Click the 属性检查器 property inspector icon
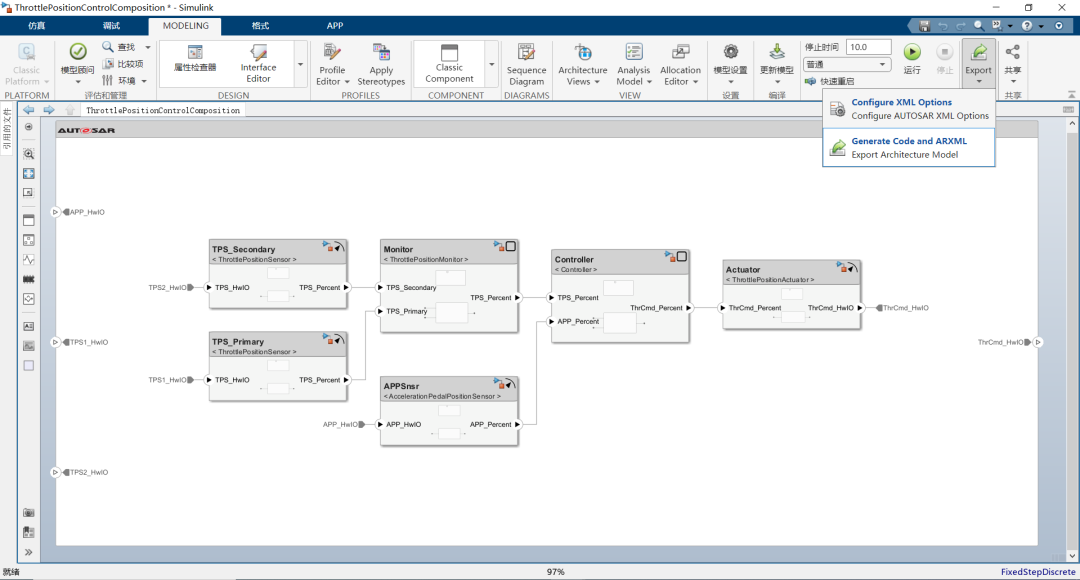1080x580 pixels. click(195, 54)
